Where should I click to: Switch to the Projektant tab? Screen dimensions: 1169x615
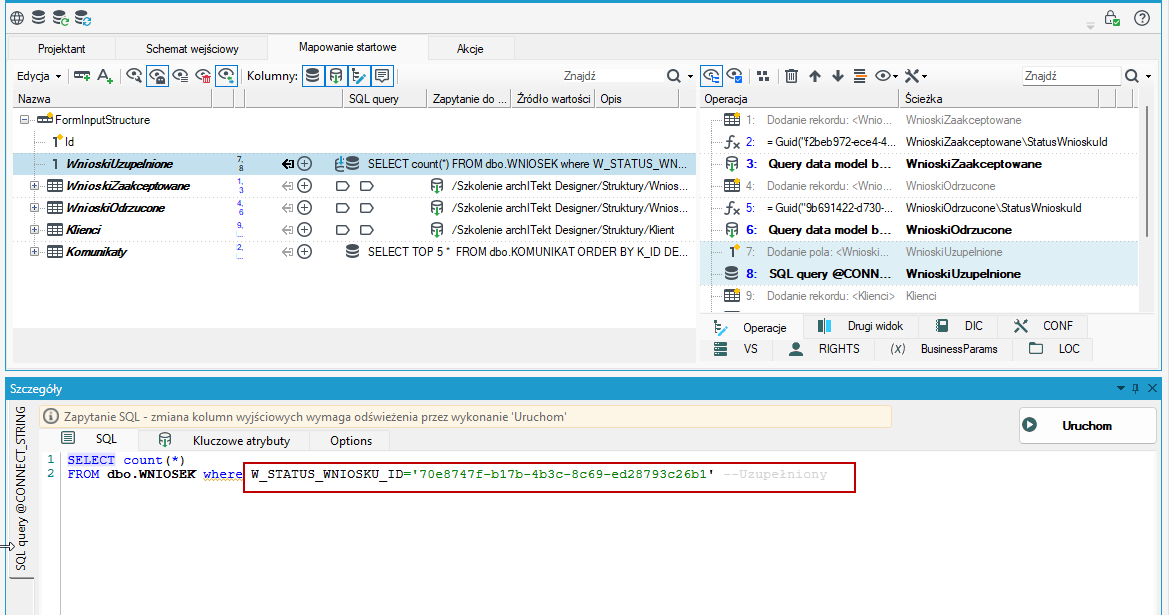point(62,48)
